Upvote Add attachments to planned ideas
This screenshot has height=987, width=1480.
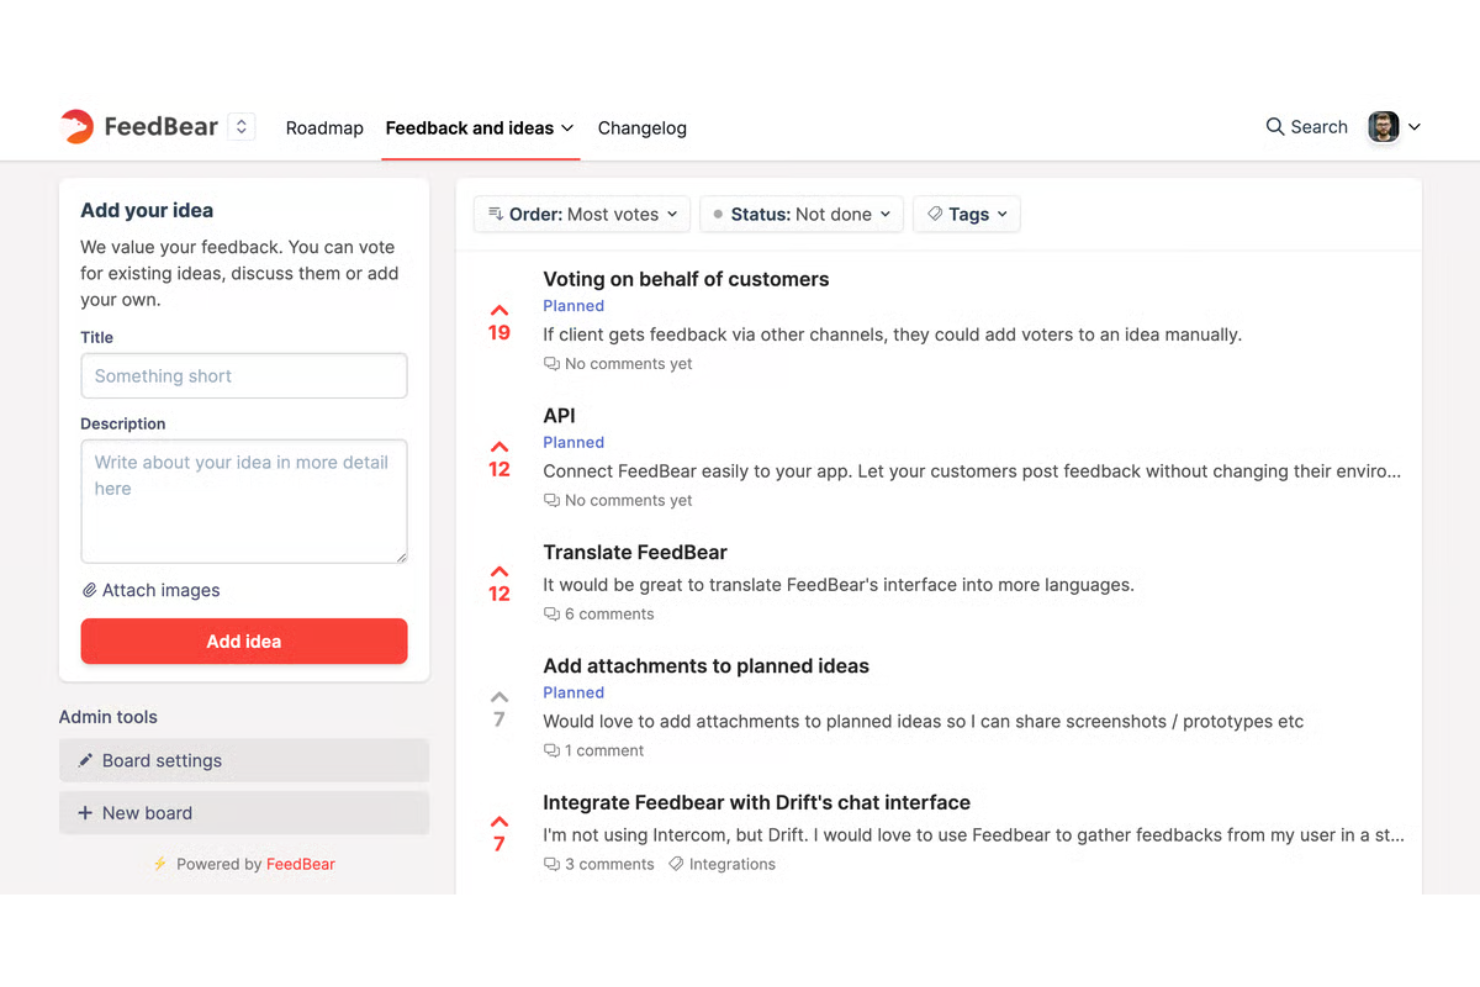499,697
